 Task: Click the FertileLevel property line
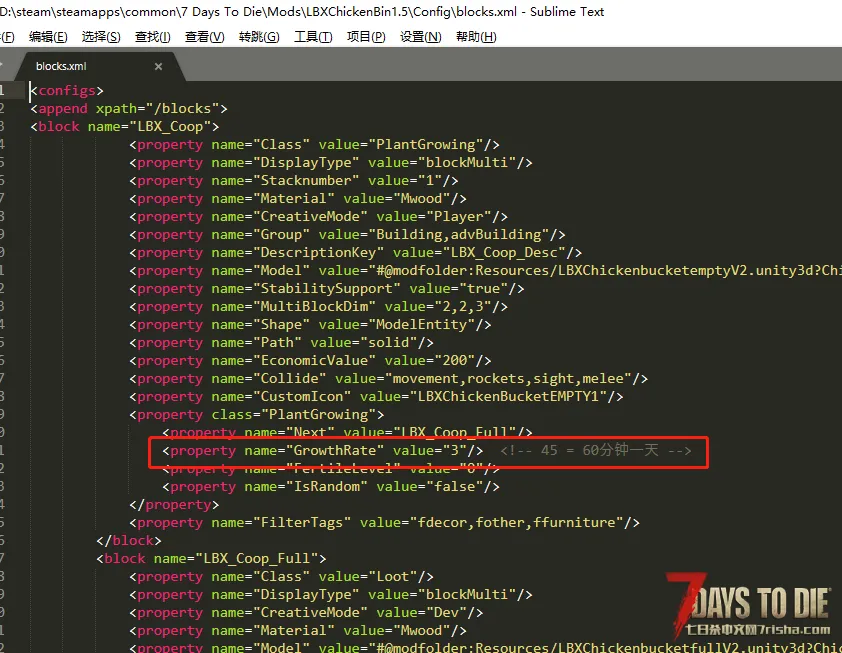331,469
